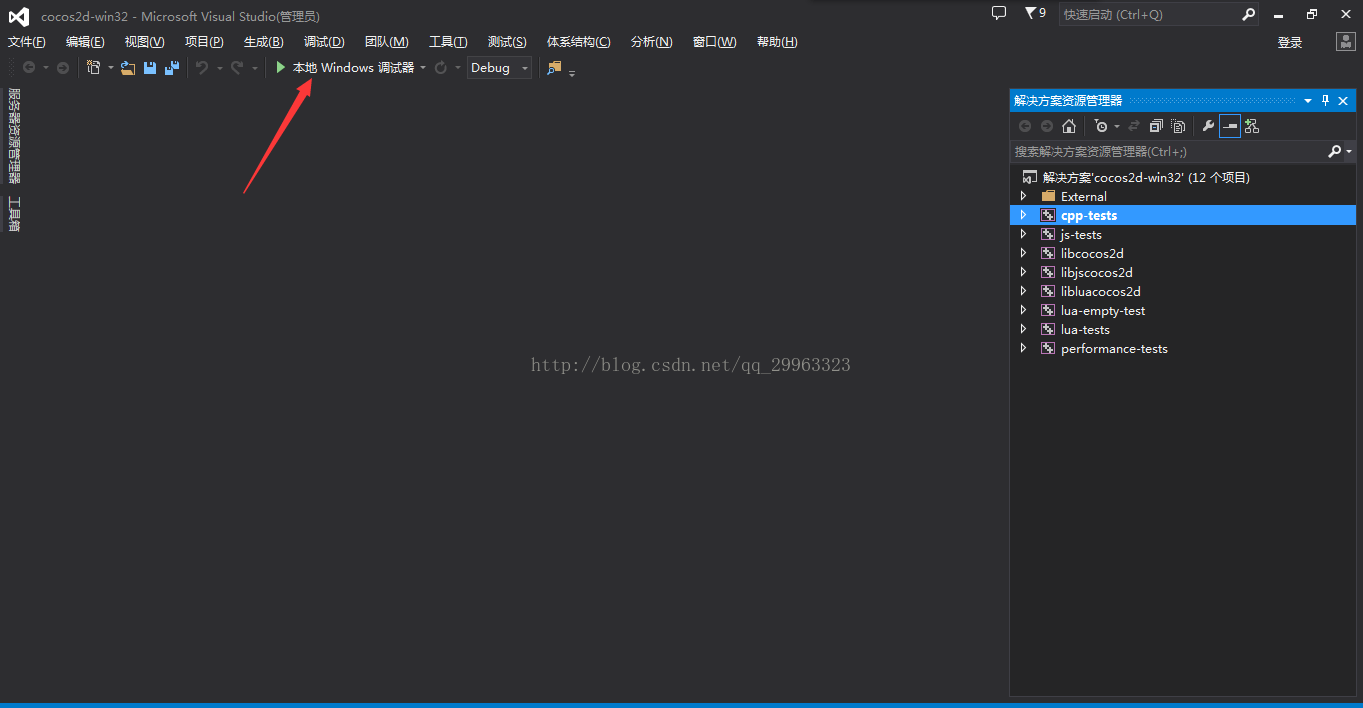Screen dimensions: 1363x708
Task: Open the 项目(P) menu
Action: point(204,42)
